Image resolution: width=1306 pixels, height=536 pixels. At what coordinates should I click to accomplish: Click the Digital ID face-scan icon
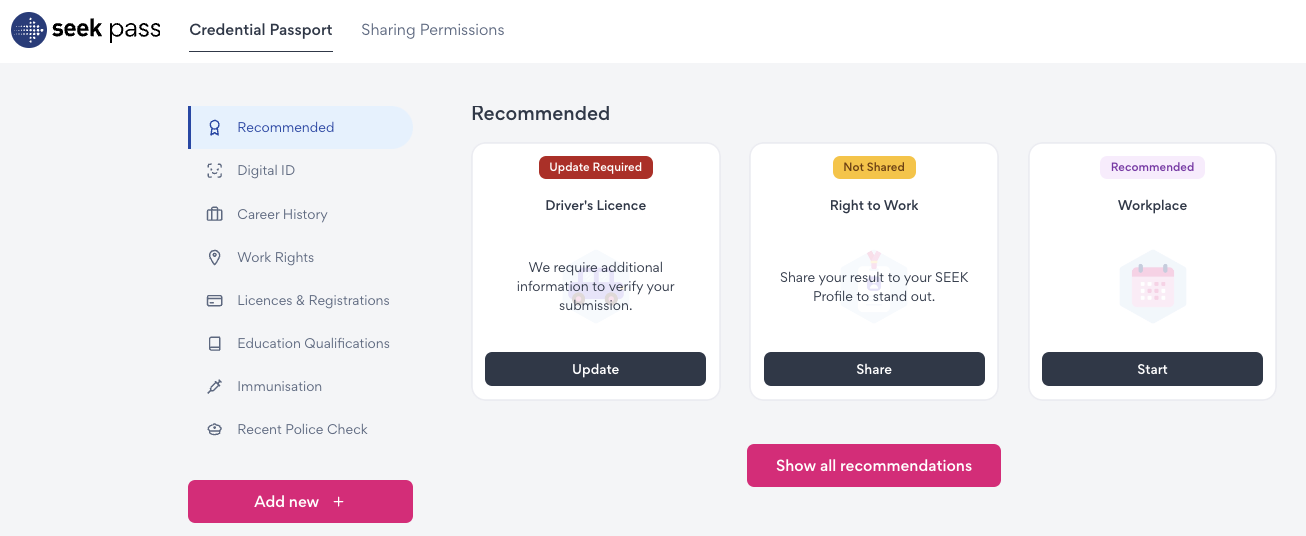[214, 171]
